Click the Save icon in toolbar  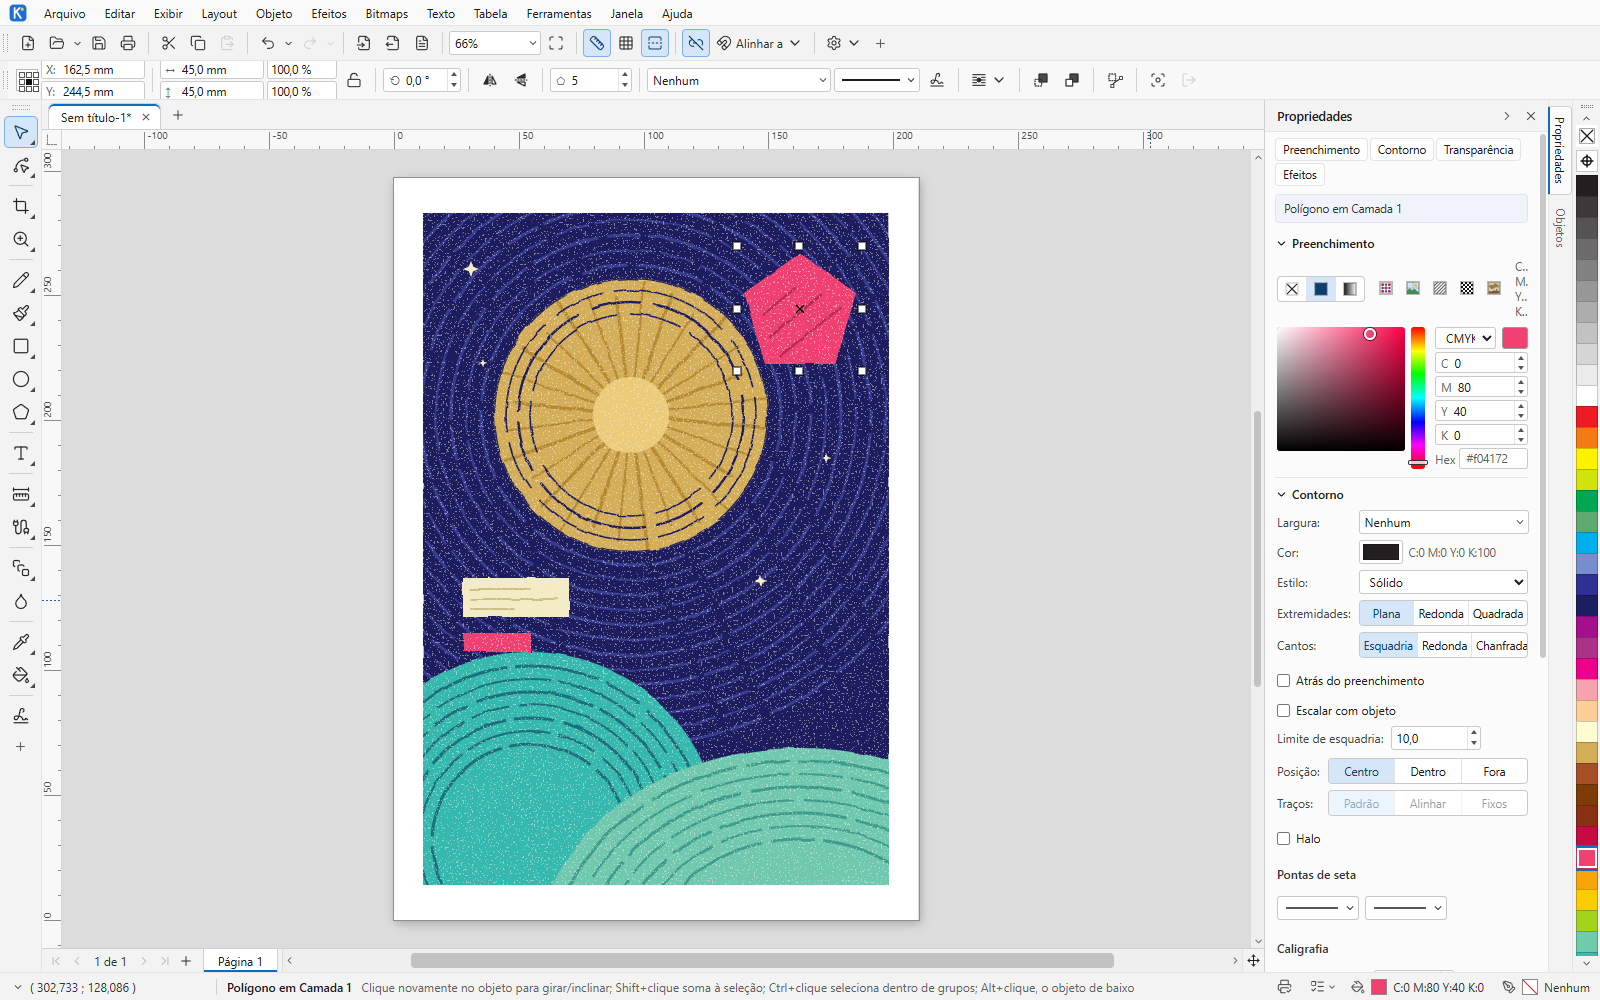click(99, 43)
